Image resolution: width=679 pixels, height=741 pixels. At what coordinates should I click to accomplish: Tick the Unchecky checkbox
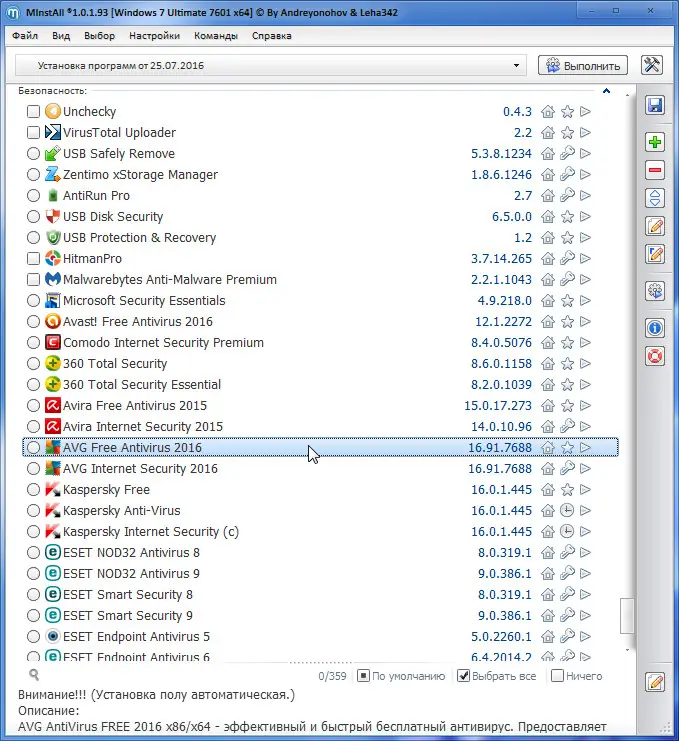33,112
